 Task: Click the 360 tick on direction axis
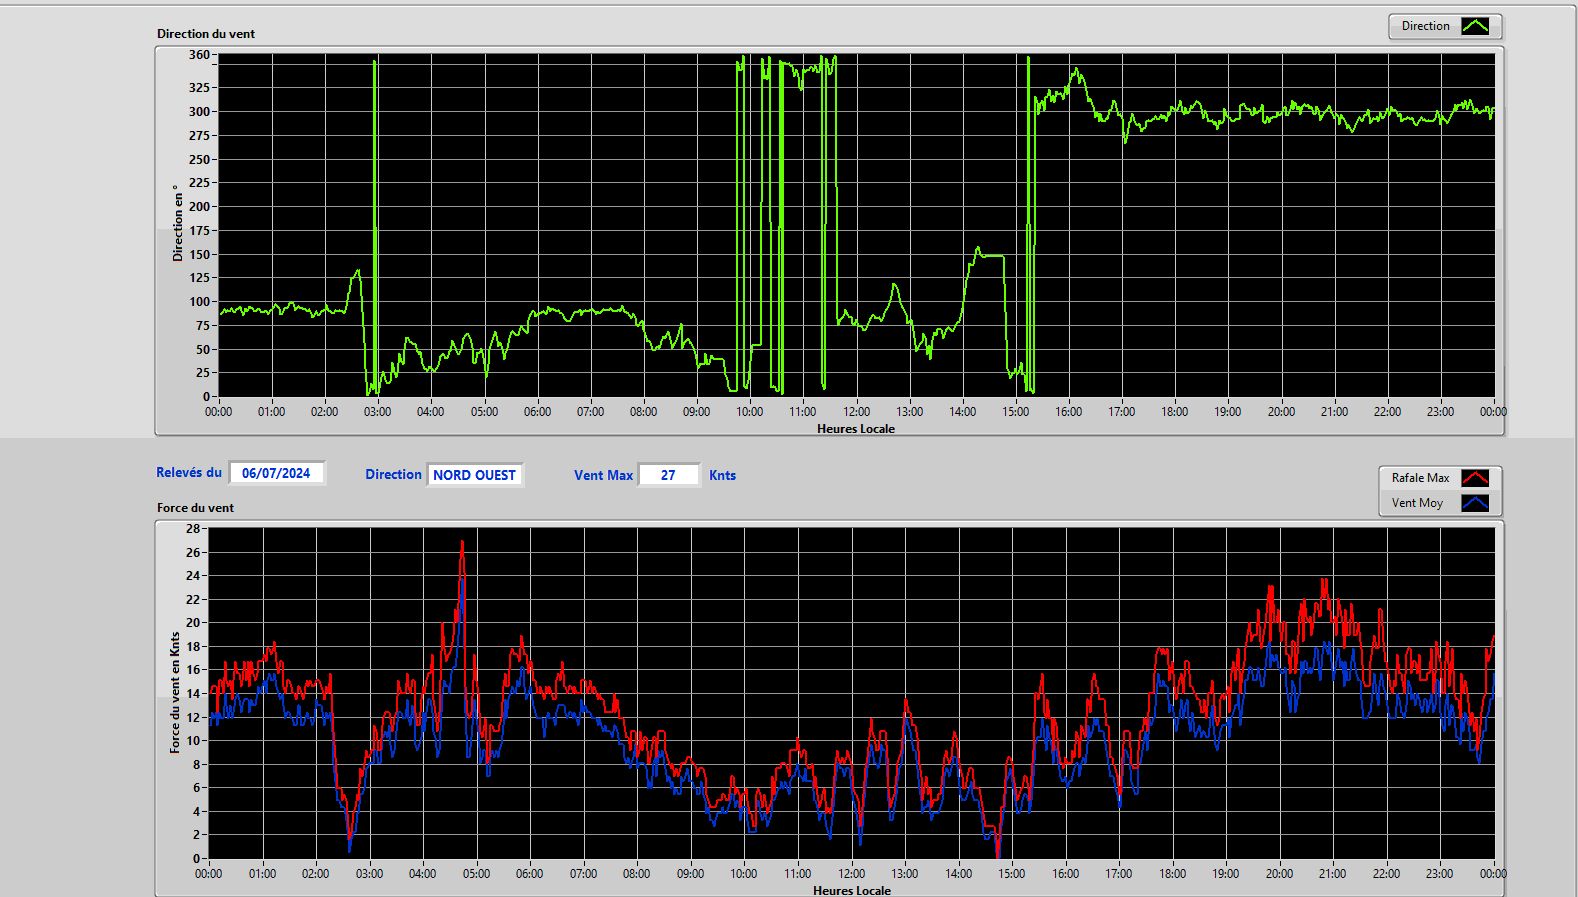tap(199, 55)
